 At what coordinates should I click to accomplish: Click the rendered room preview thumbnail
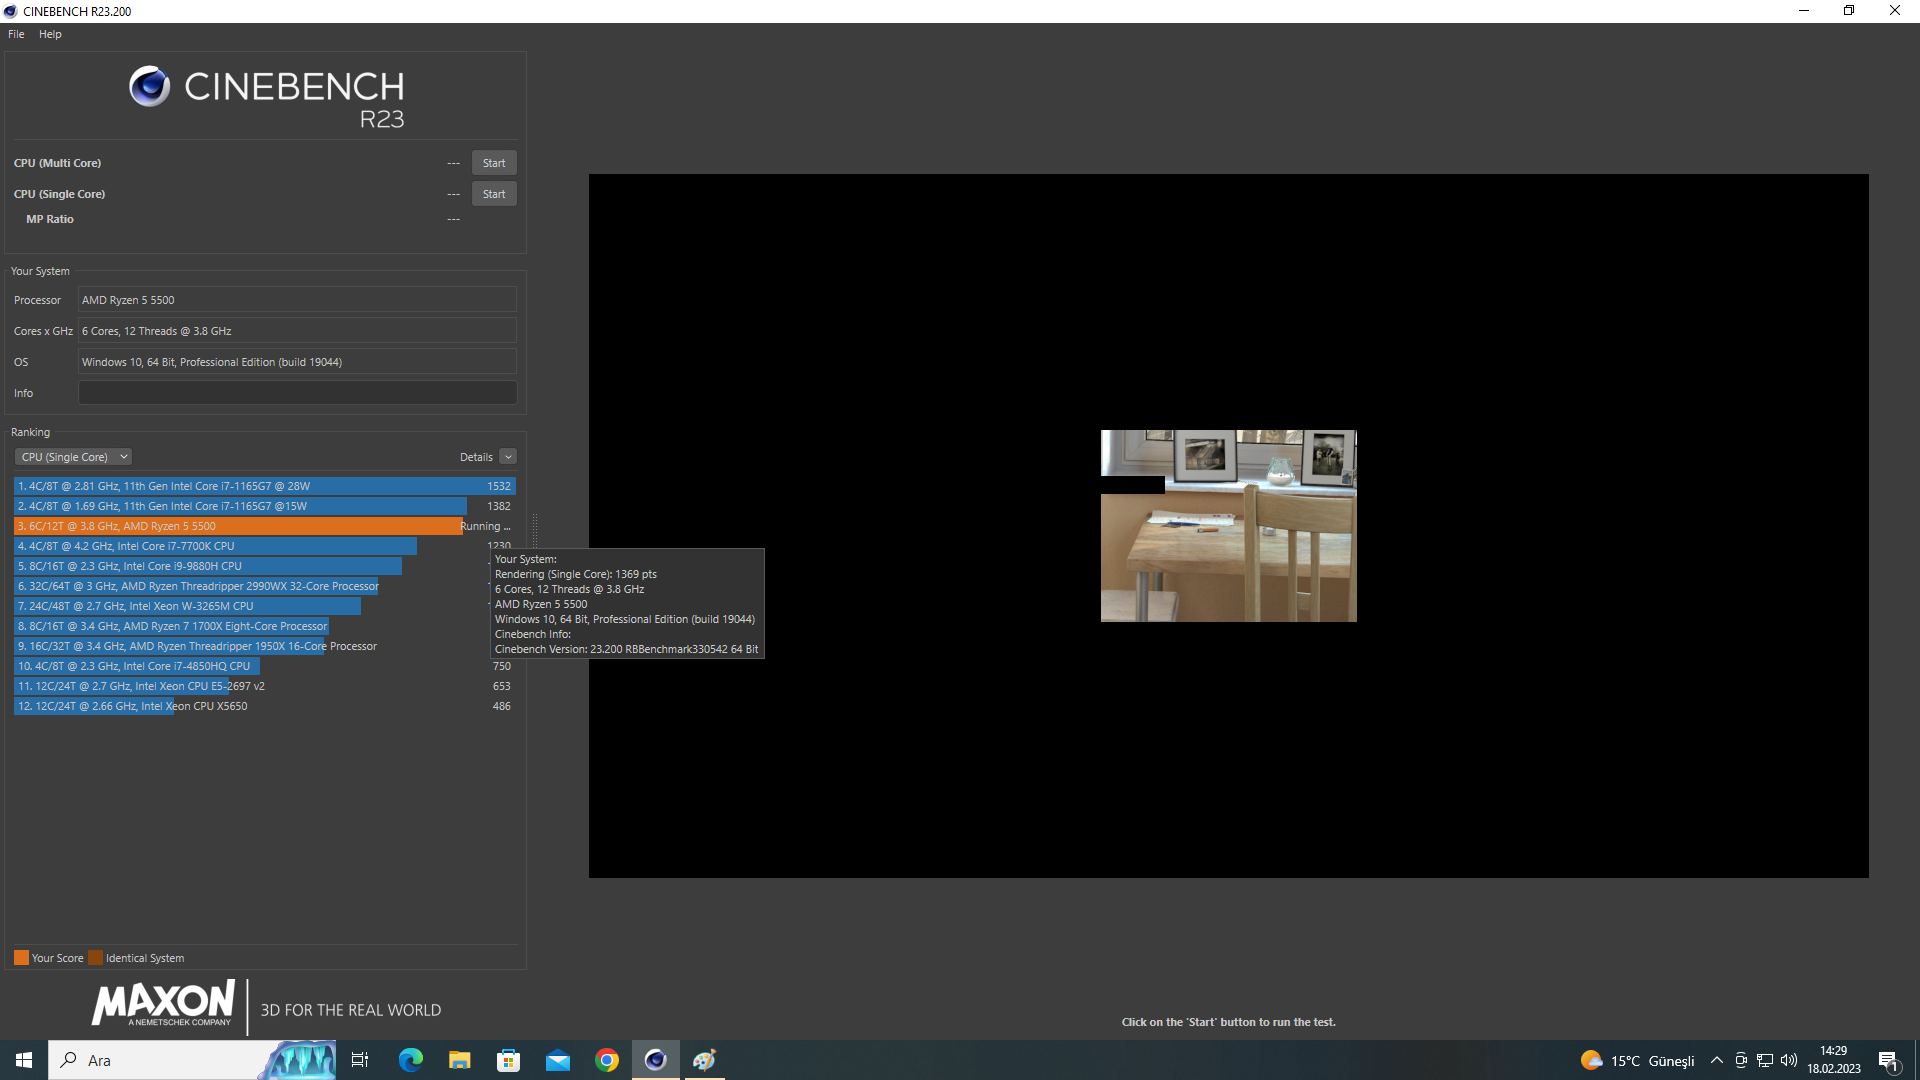pyautogui.click(x=1228, y=526)
